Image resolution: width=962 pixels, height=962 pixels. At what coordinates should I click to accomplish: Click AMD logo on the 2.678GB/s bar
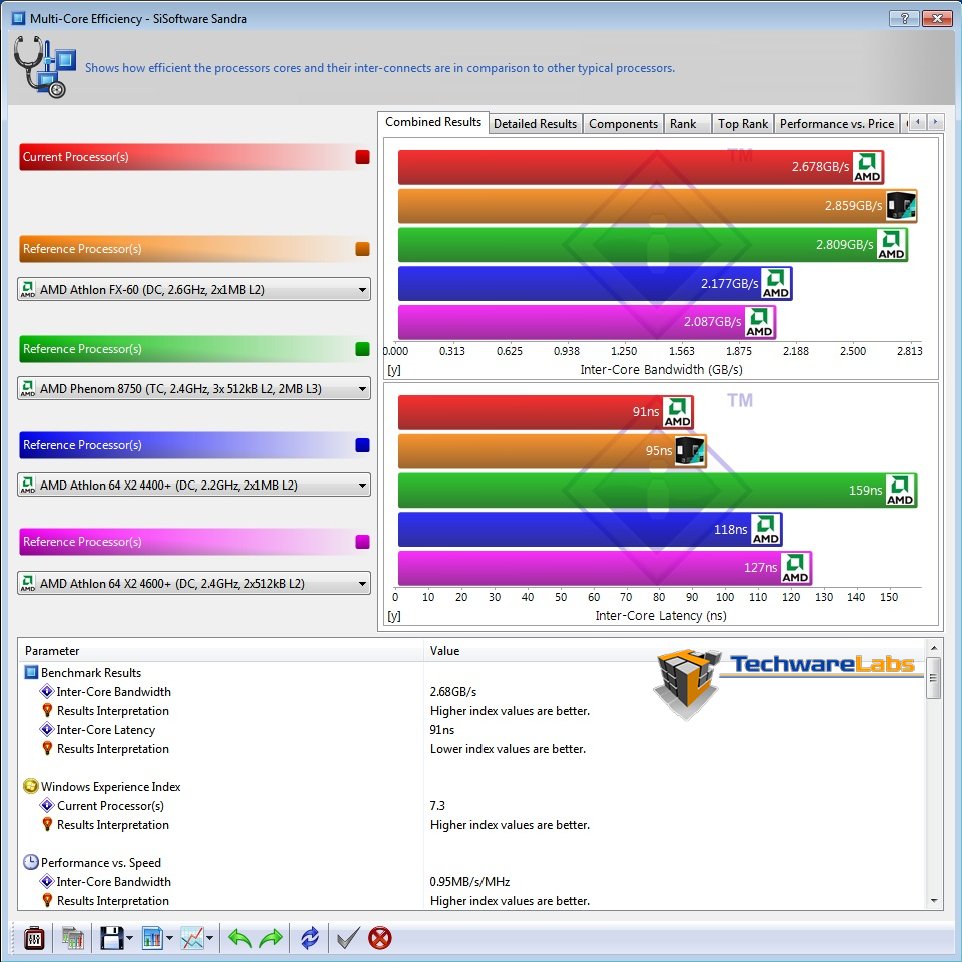click(x=868, y=167)
